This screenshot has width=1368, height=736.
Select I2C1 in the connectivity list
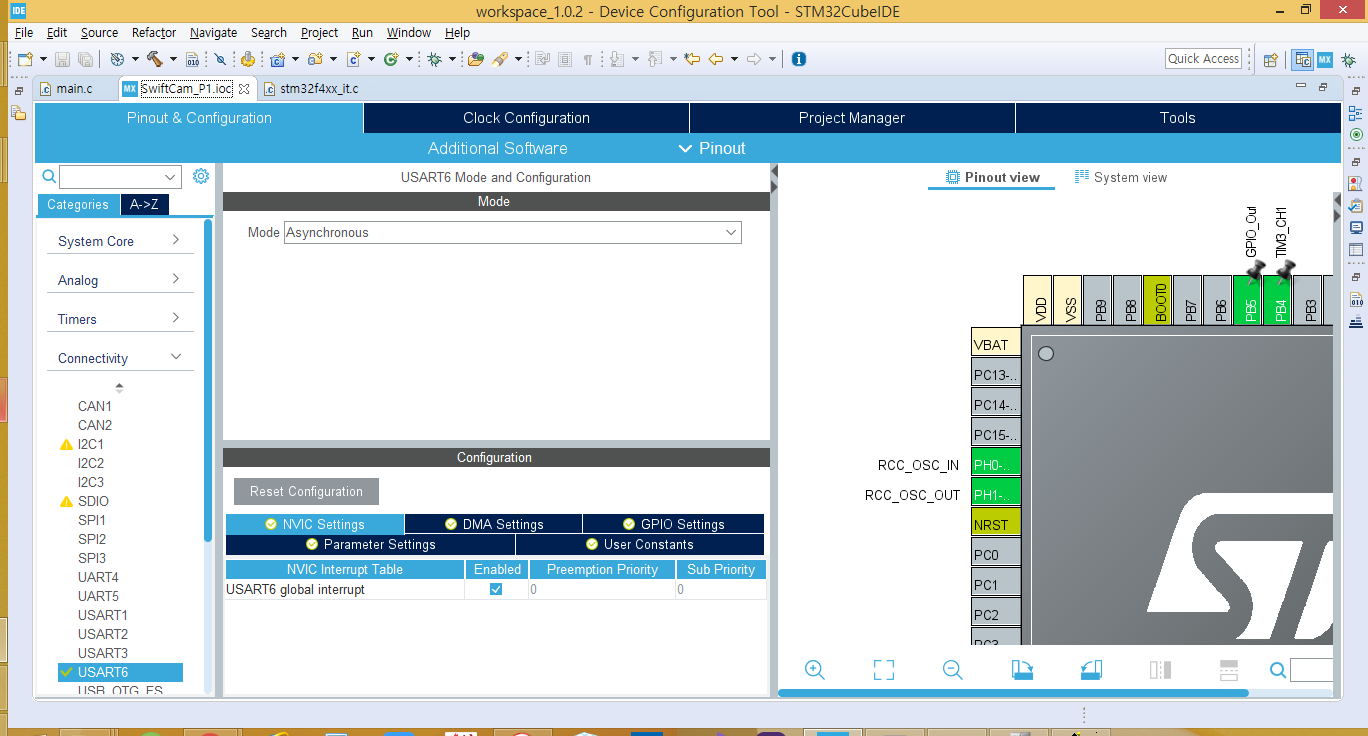tap(91, 444)
